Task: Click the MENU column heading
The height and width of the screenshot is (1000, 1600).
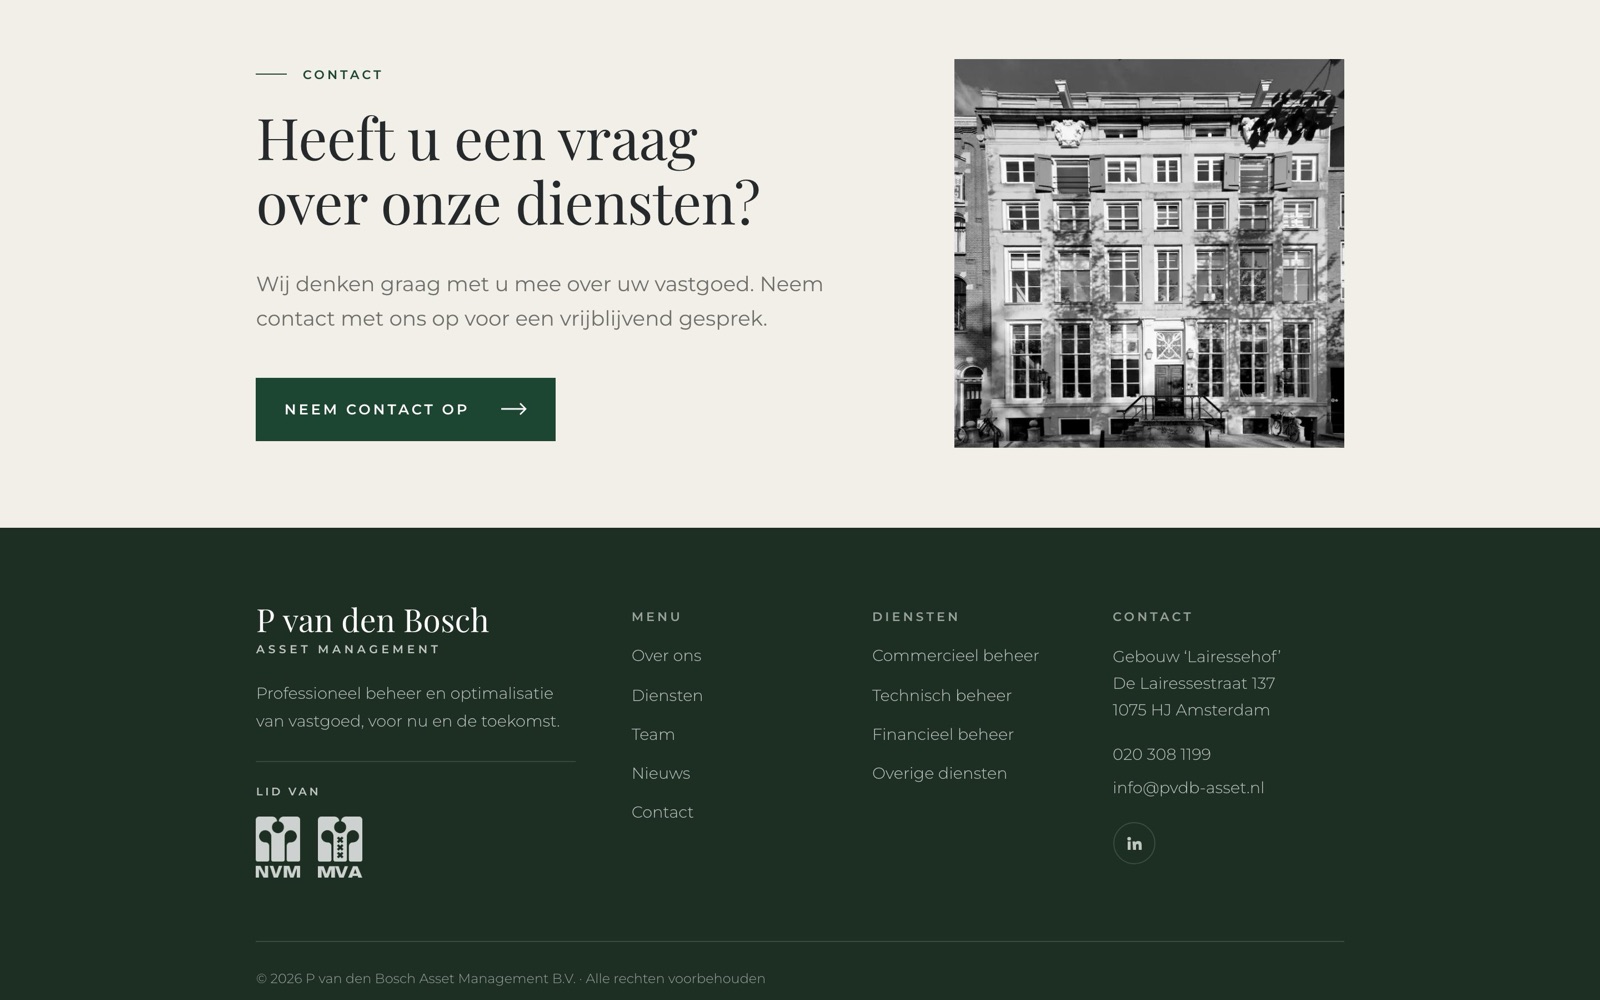Action: [657, 617]
